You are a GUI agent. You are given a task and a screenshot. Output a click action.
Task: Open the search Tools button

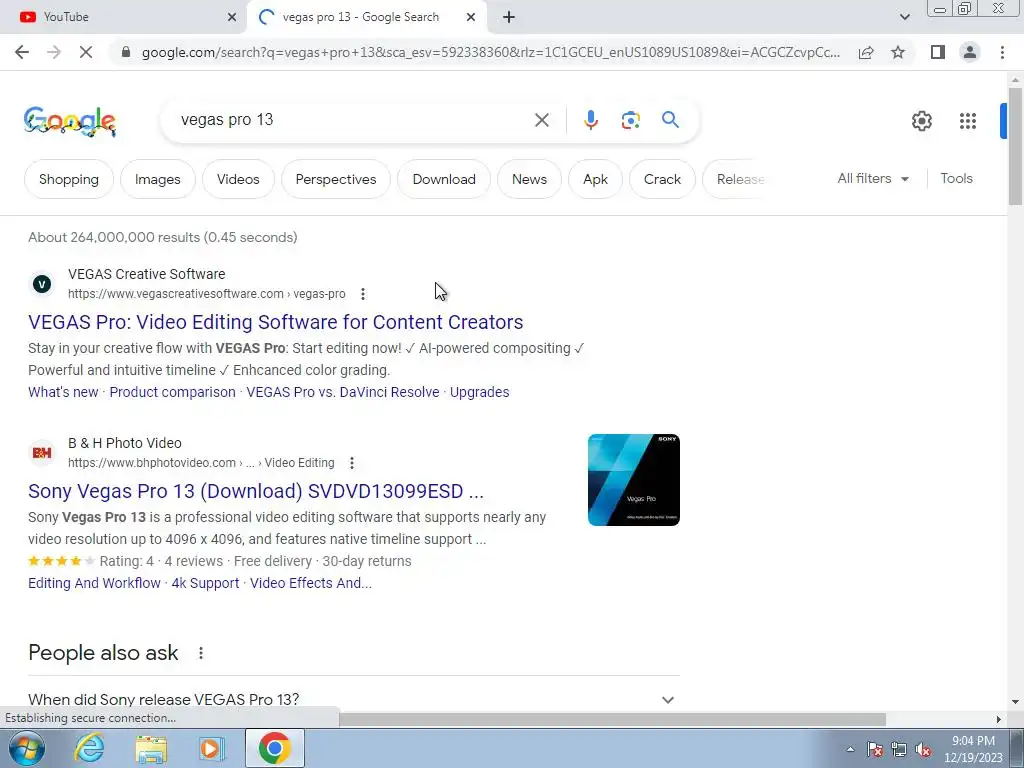pos(956,178)
